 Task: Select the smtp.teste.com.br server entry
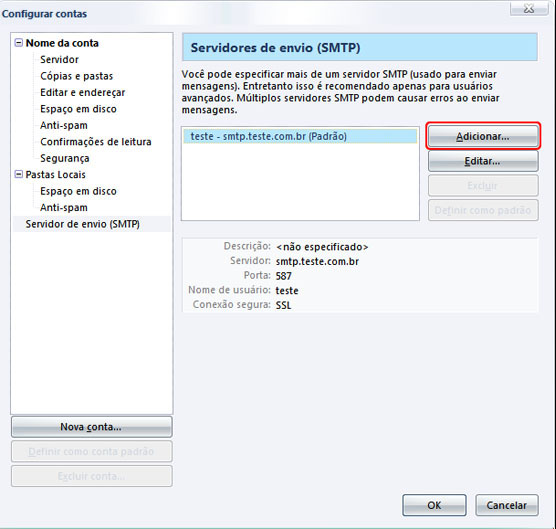pos(300,137)
